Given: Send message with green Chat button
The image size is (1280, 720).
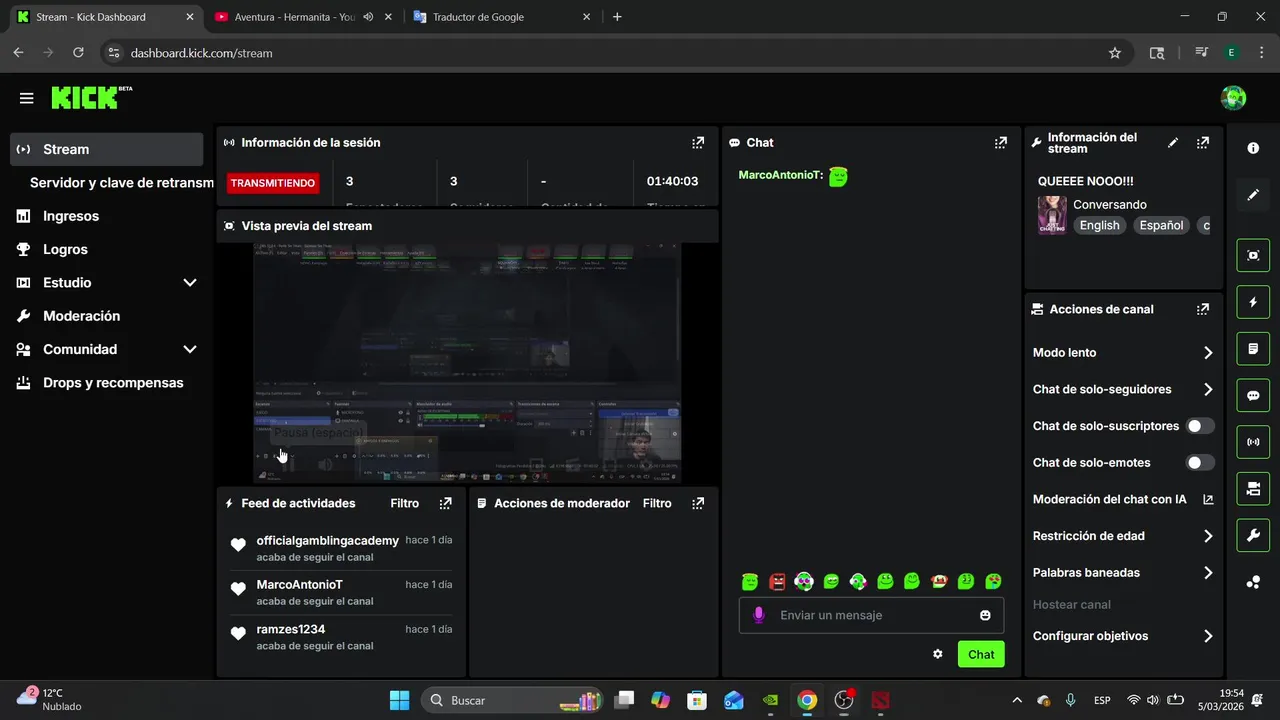Looking at the screenshot, I should tap(981, 654).
